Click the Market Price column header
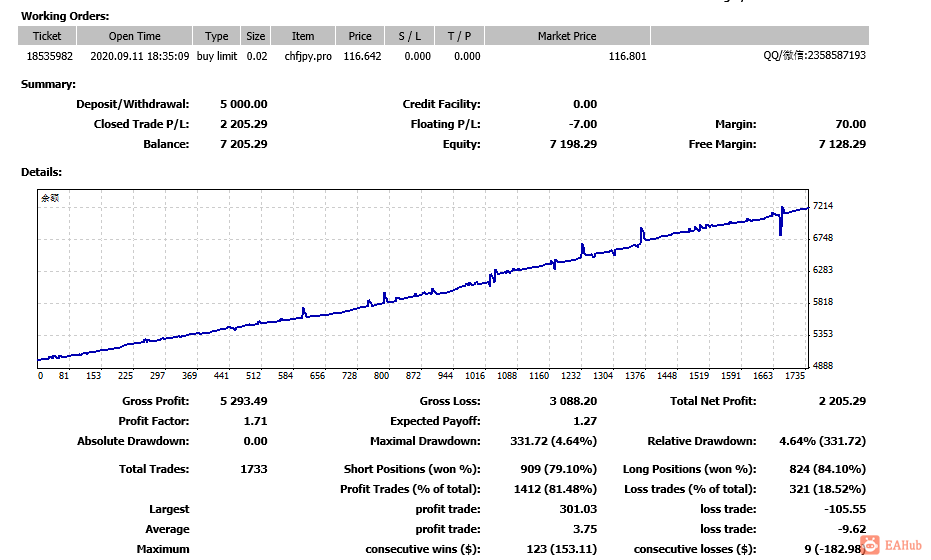The height and width of the screenshot is (560, 931). click(x=567, y=36)
